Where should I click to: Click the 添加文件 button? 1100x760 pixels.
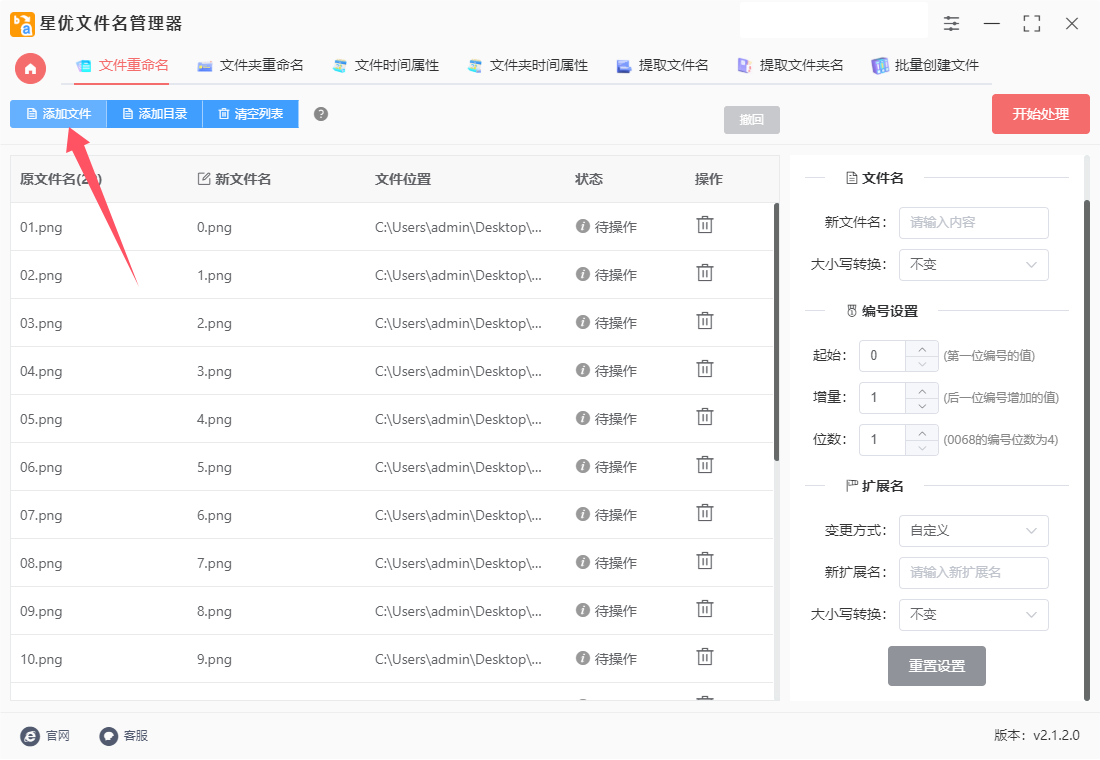58,114
